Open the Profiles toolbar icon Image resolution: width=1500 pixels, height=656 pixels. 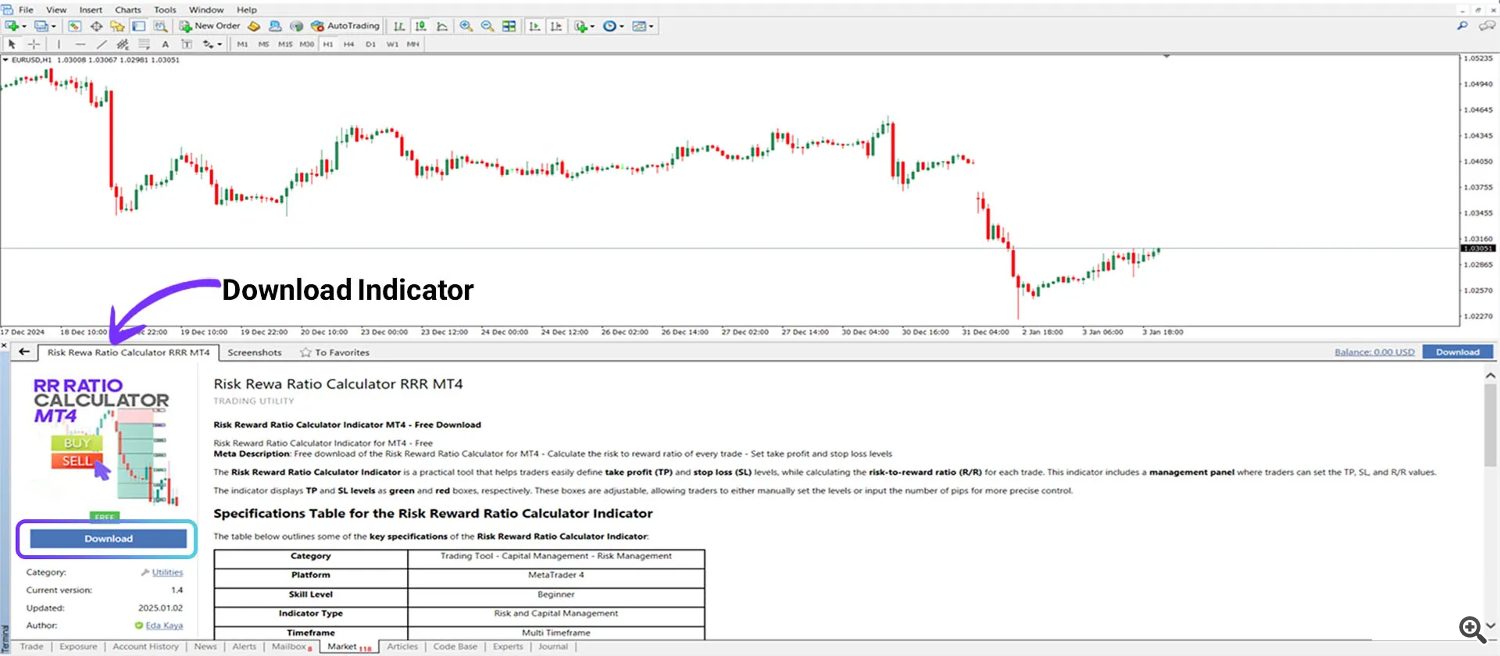[x=42, y=25]
